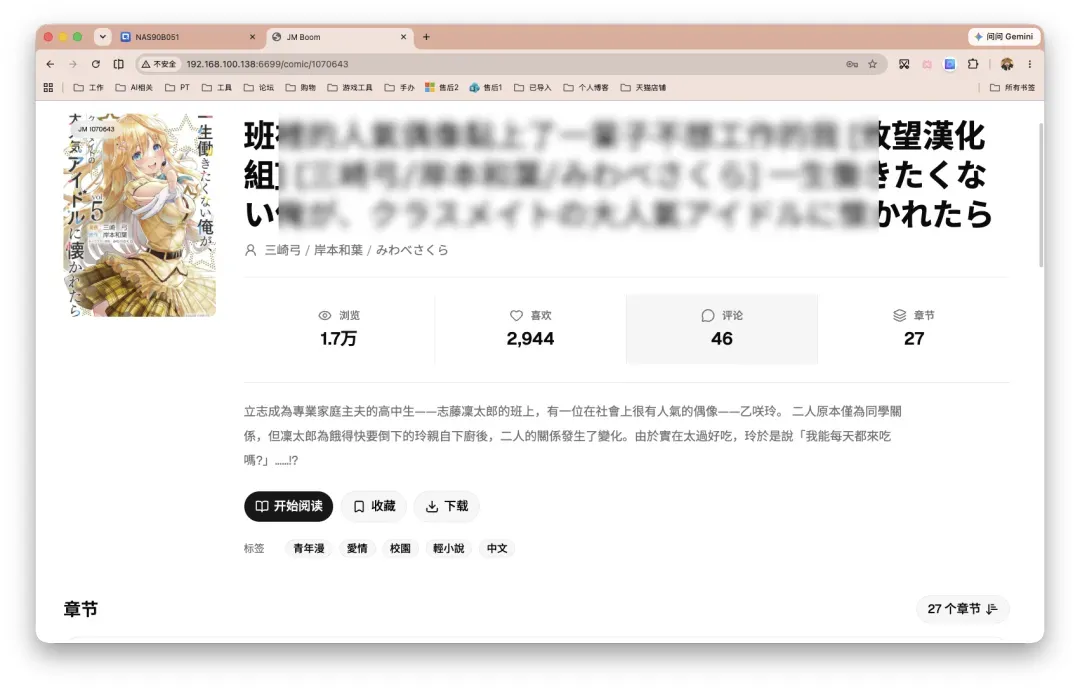Close the NAS90B051 tab

point(252,37)
